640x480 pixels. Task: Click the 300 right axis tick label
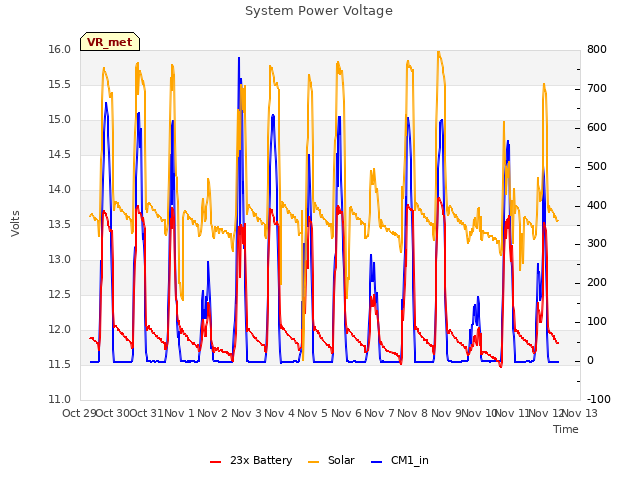point(597,244)
